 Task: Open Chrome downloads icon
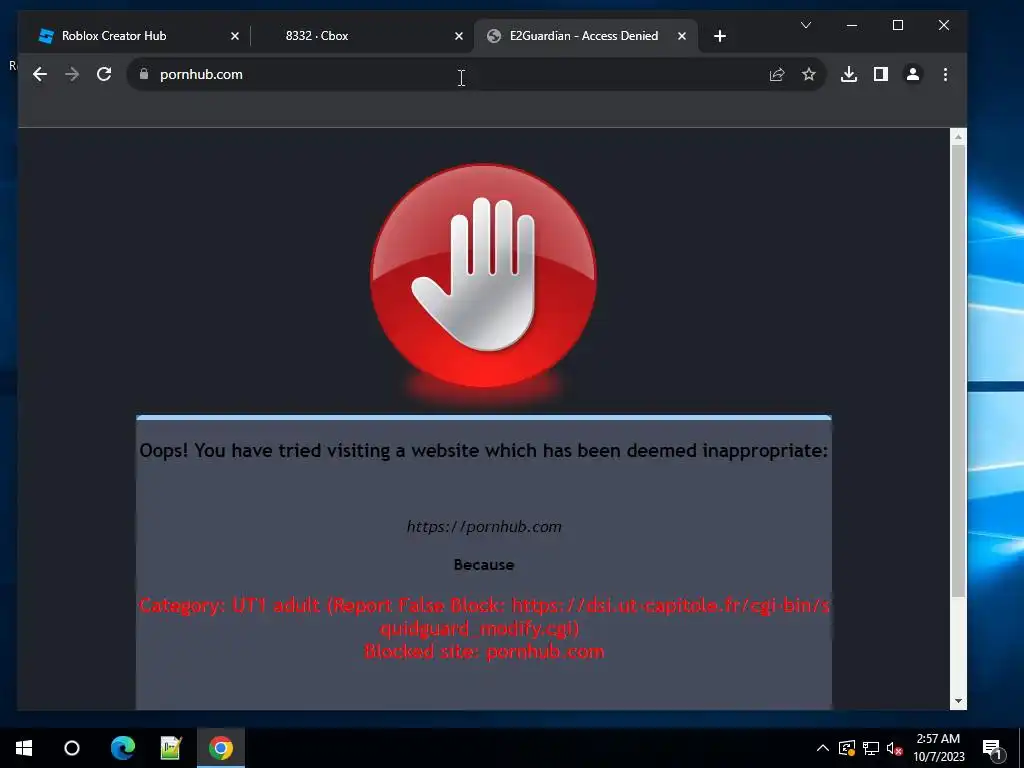pos(848,74)
